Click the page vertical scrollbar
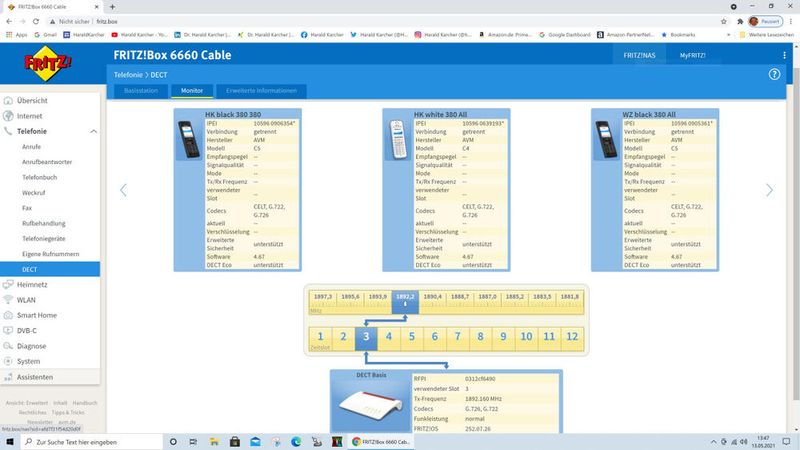 pyautogui.click(x=796, y=232)
